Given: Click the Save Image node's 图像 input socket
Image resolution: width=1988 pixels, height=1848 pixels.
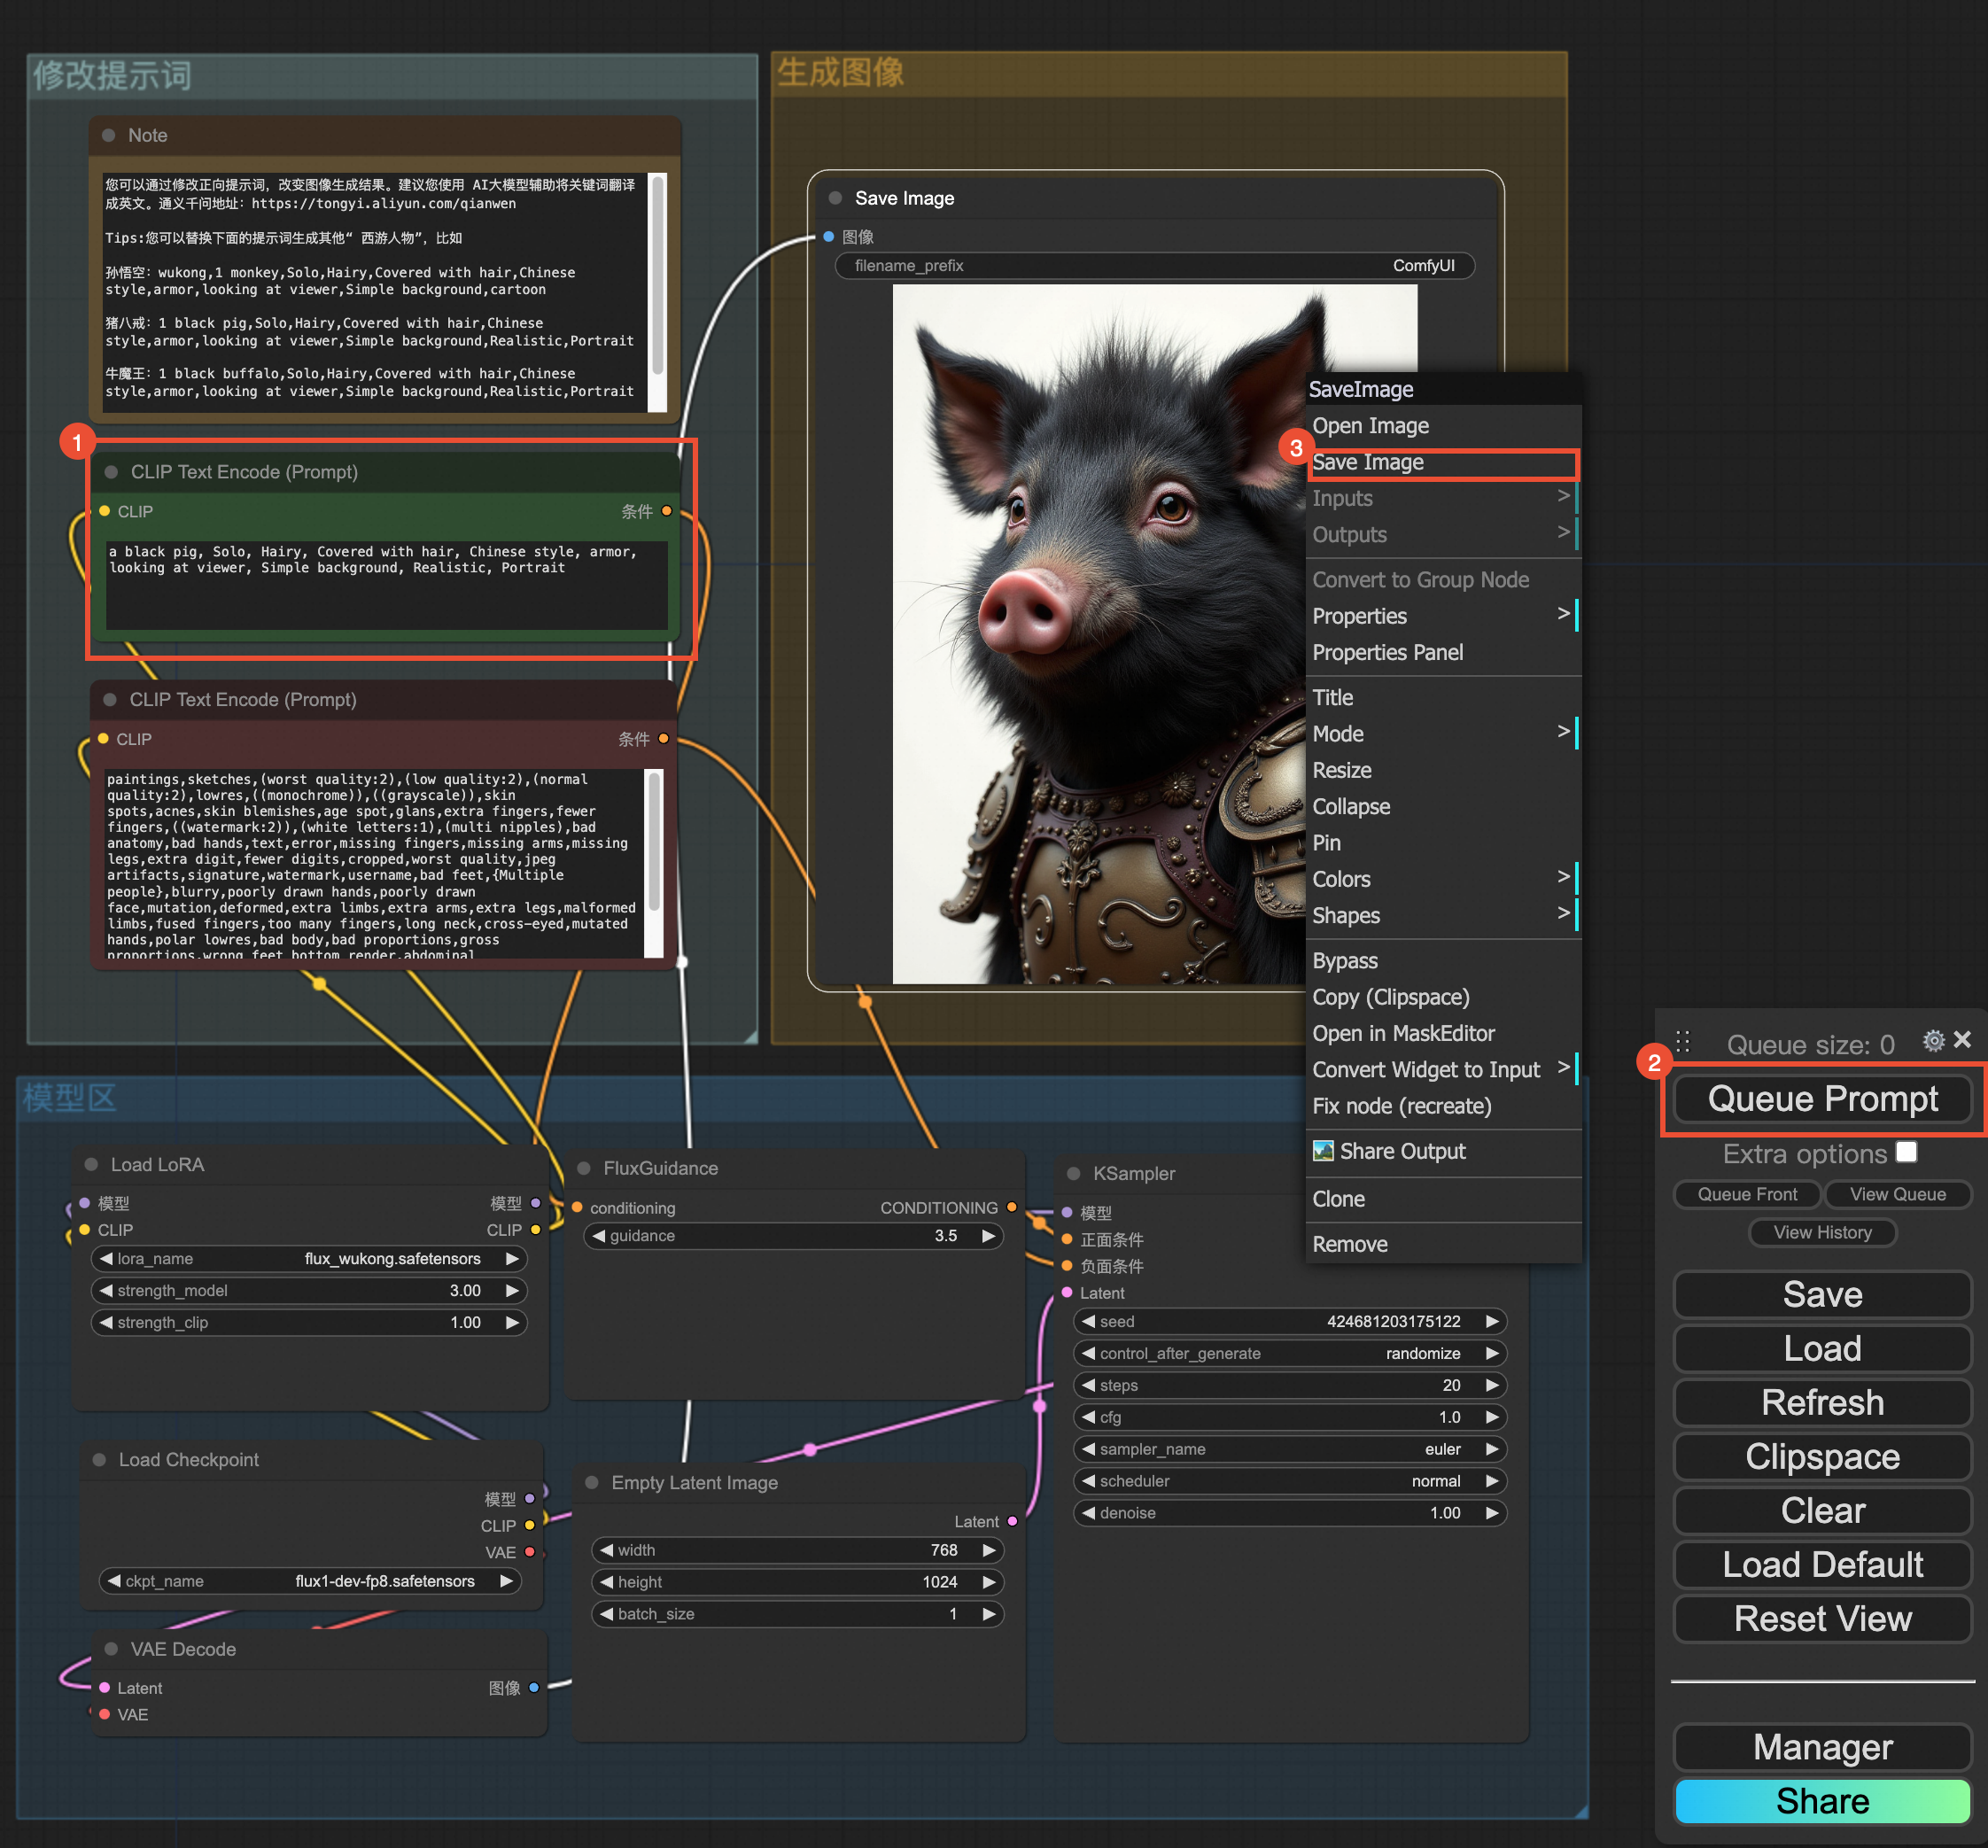Looking at the screenshot, I should (829, 237).
